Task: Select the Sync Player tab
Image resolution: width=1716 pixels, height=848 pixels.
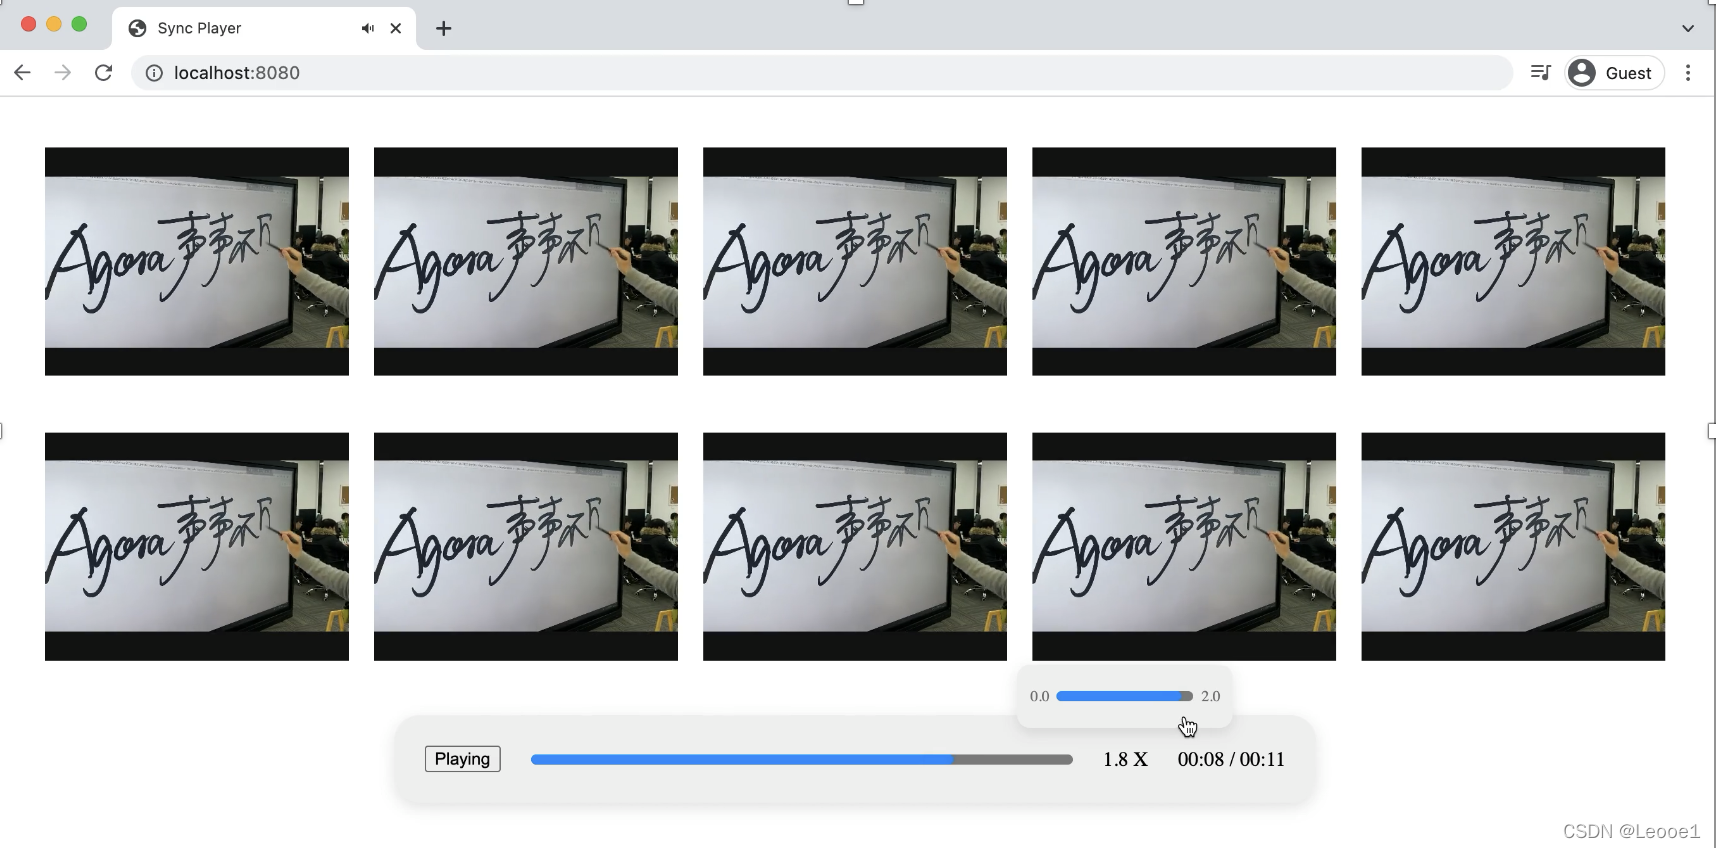Action: (264, 28)
